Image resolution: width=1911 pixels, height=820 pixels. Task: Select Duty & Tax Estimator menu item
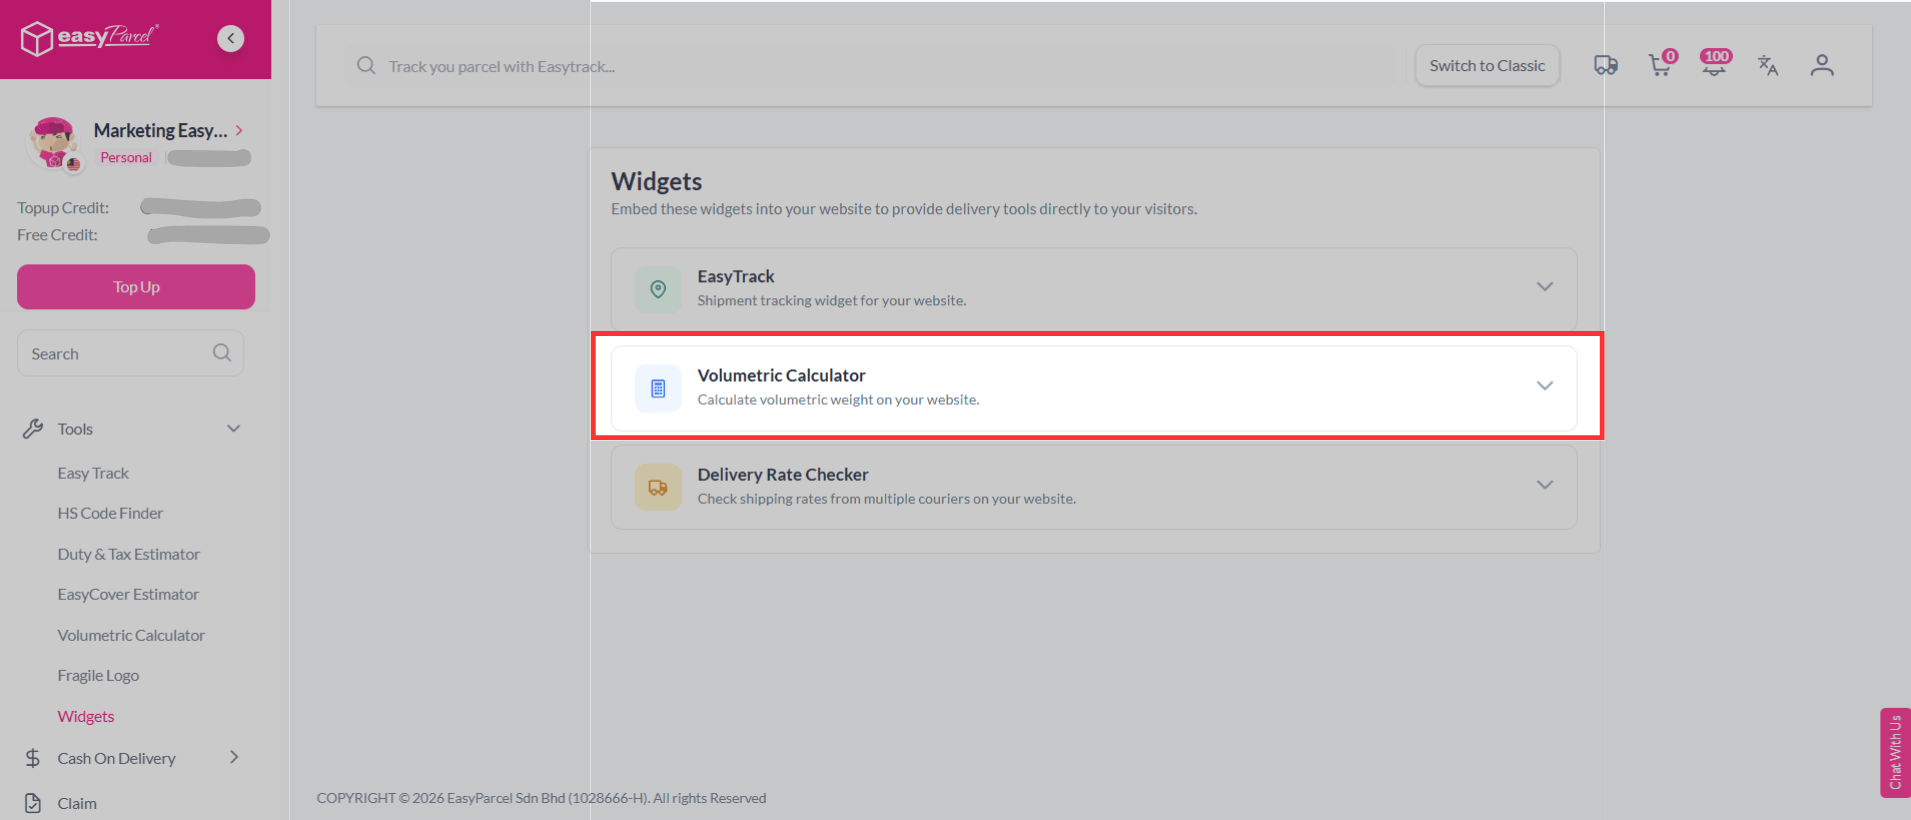[x=128, y=554]
